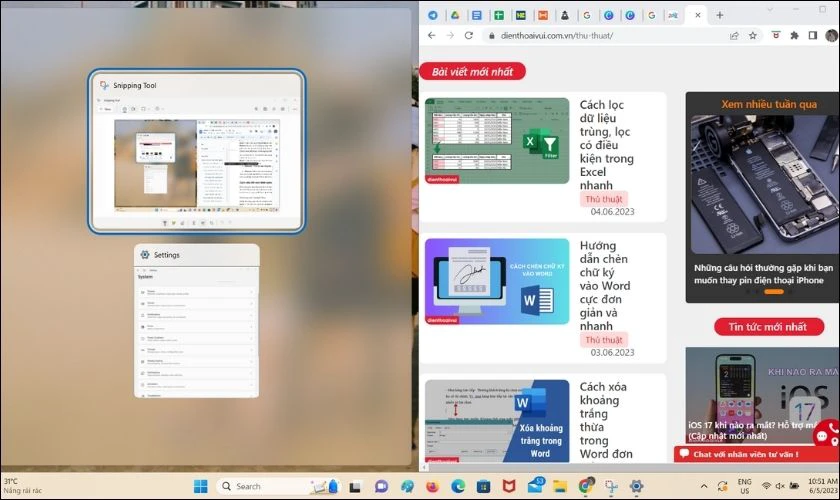Click the Tin tức mới nhất button
Screen dimensions: 840x500
coord(769,326)
